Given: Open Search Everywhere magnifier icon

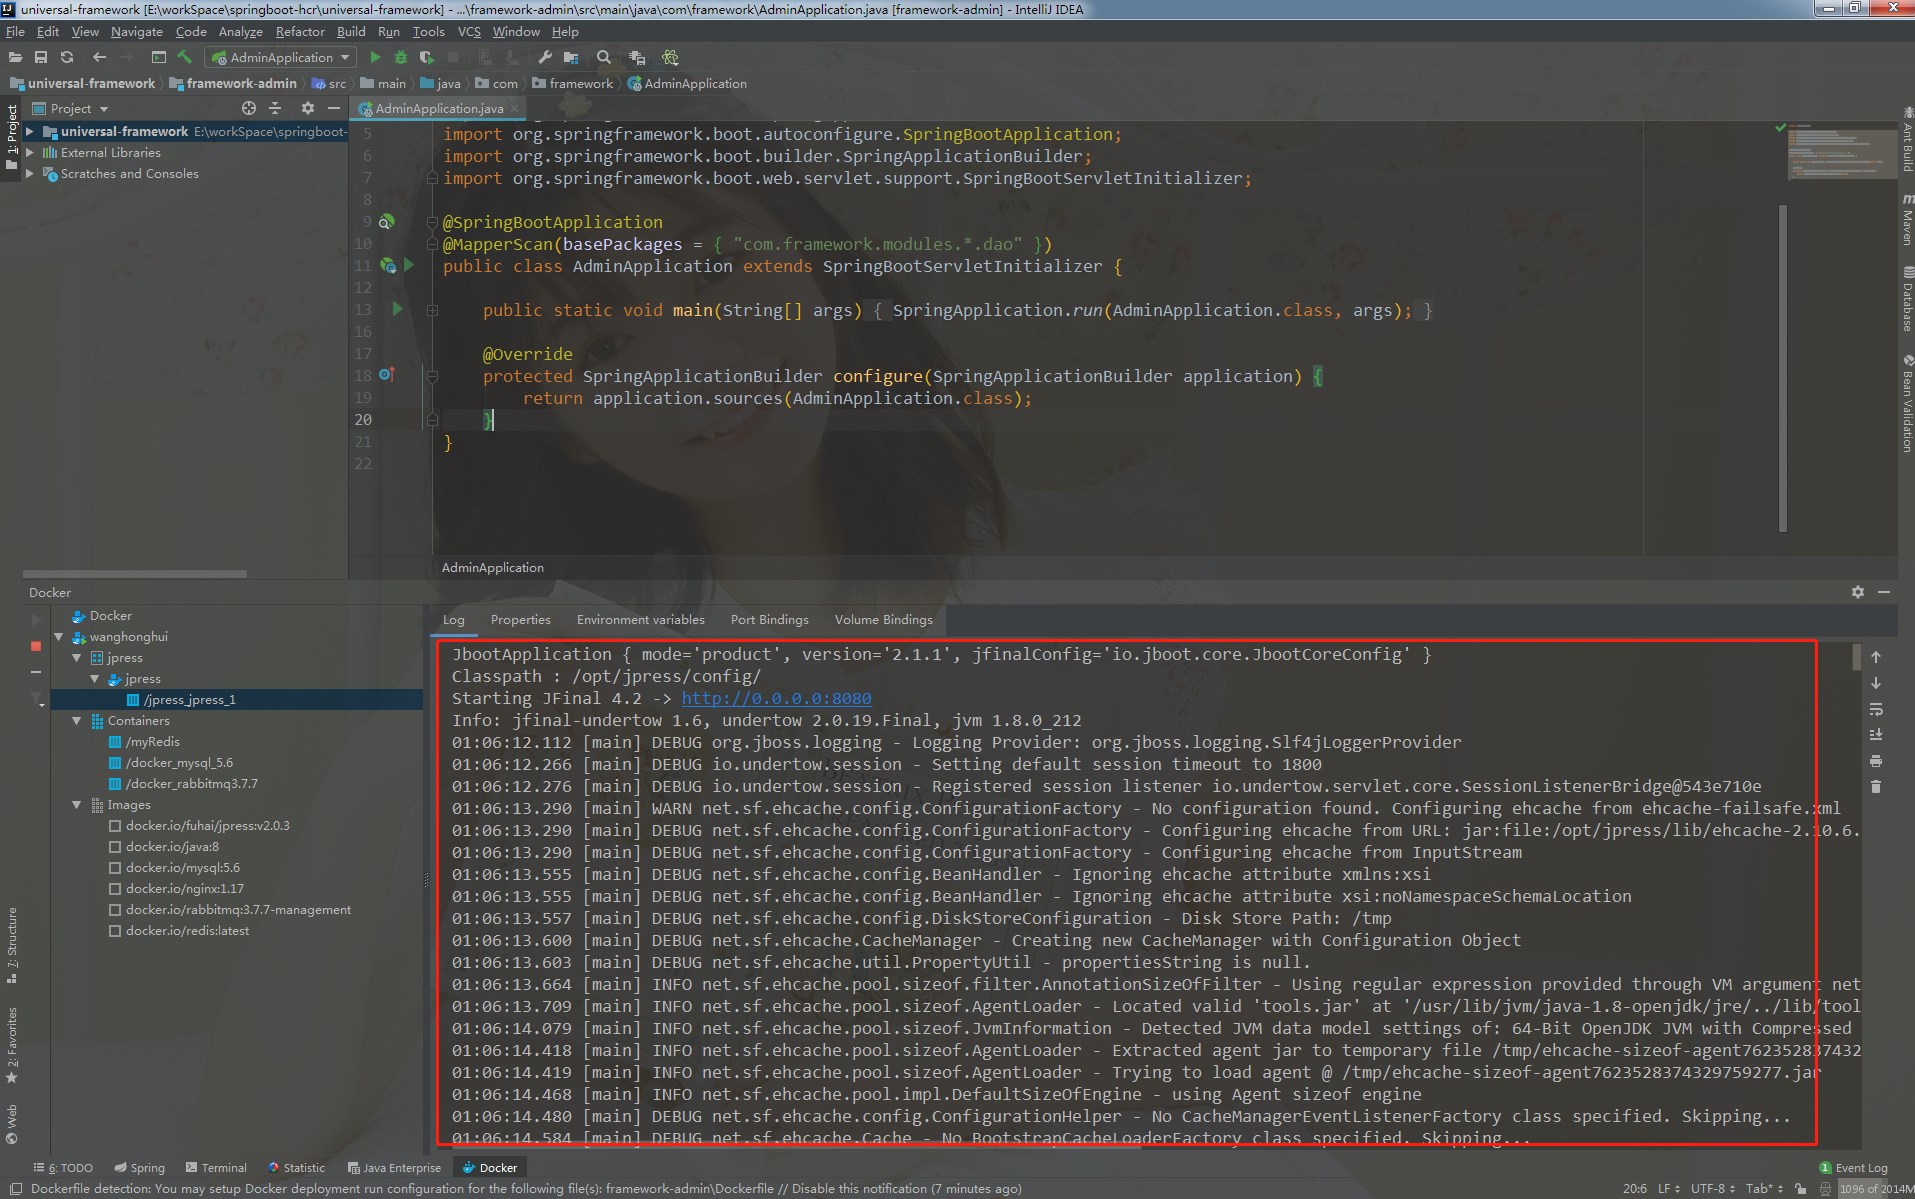Looking at the screenshot, I should (603, 58).
